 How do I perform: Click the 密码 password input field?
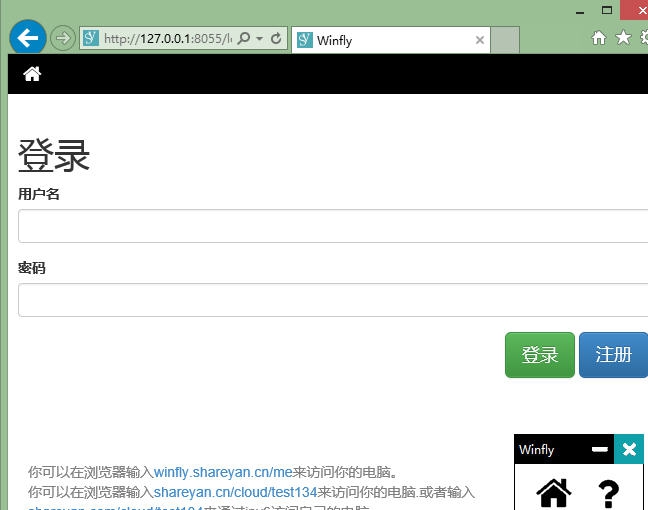(333, 300)
